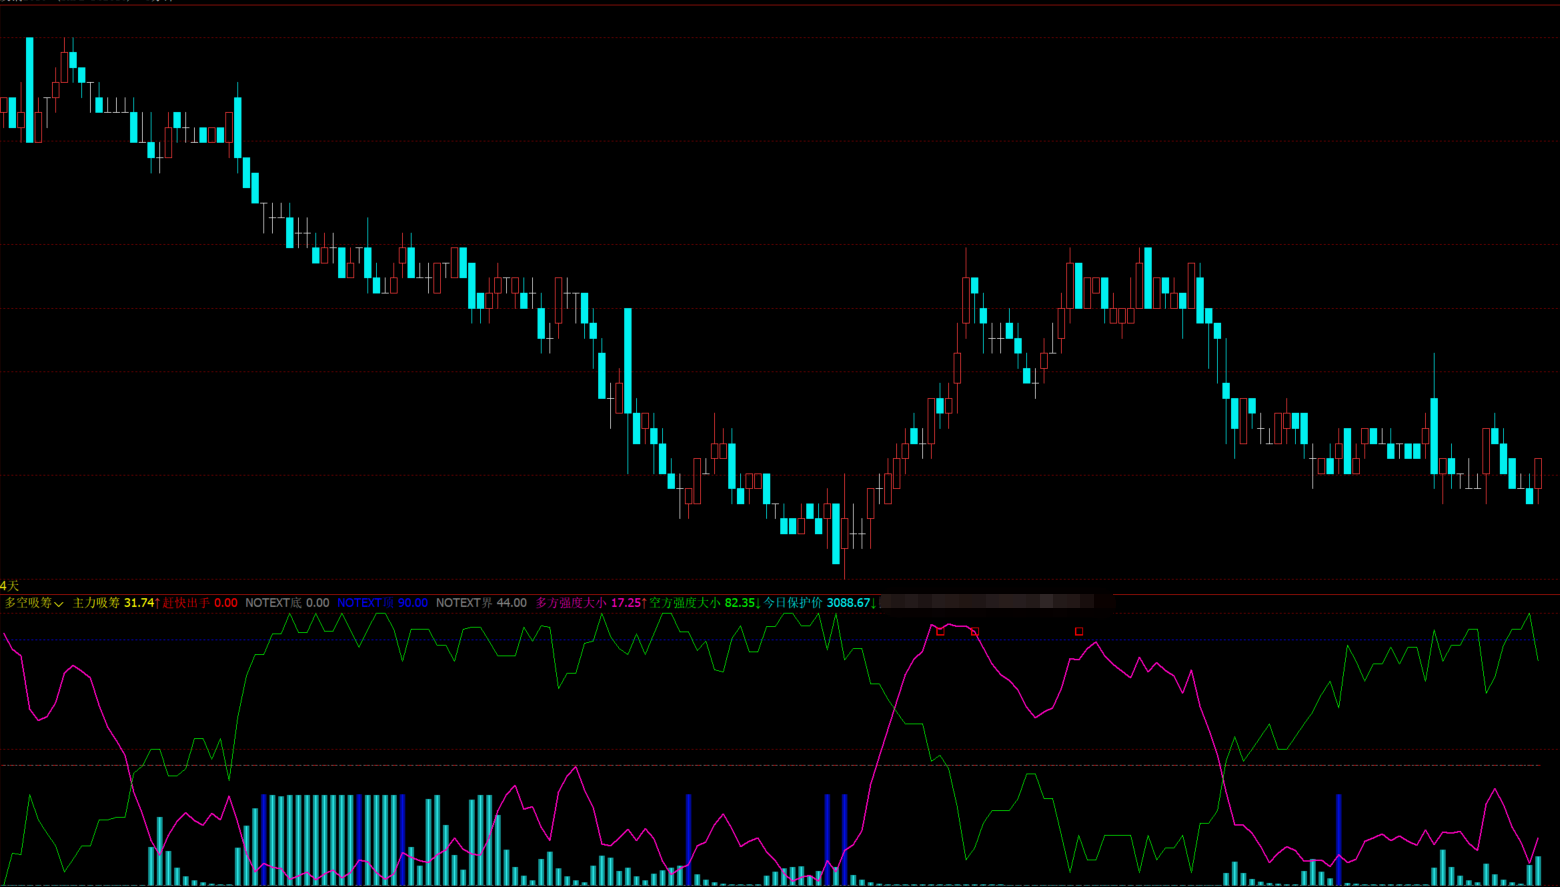Click the gray NOTEXT底 0.00 value
Viewport: 1560px width, 887px height.
click(287, 603)
